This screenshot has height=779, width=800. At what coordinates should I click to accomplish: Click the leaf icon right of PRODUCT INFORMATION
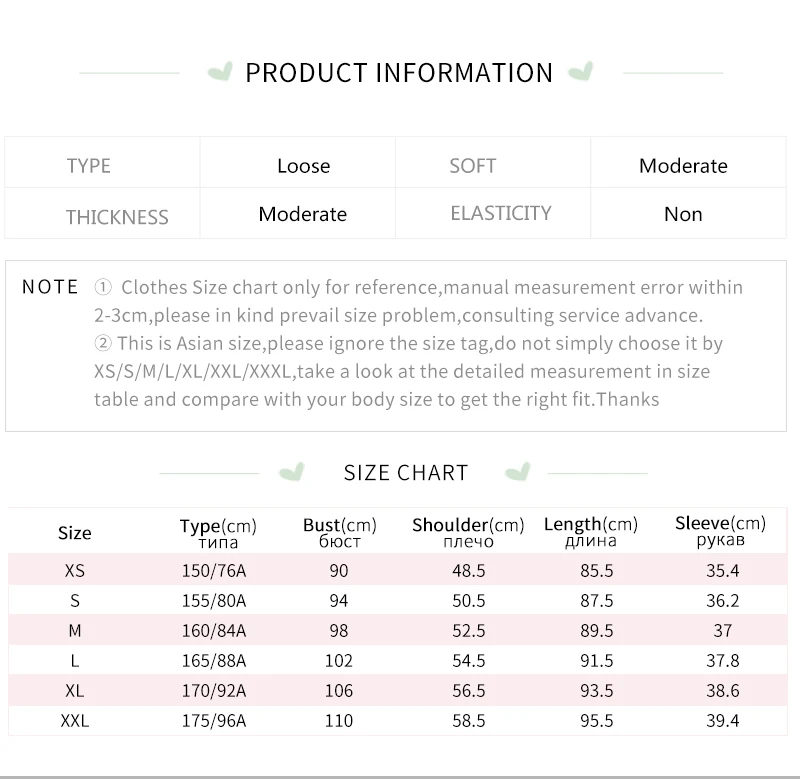(580, 72)
